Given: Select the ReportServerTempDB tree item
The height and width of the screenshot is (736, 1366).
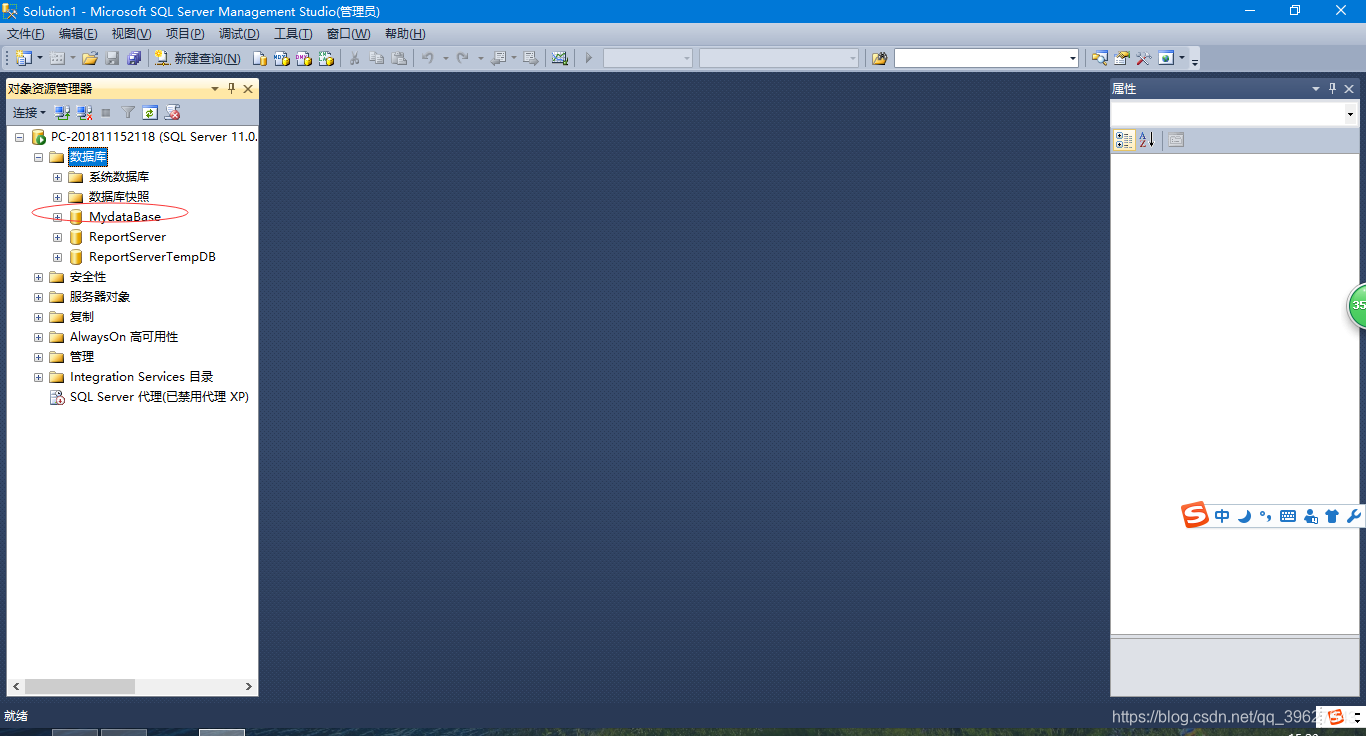Looking at the screenshot, I should 152,257.
